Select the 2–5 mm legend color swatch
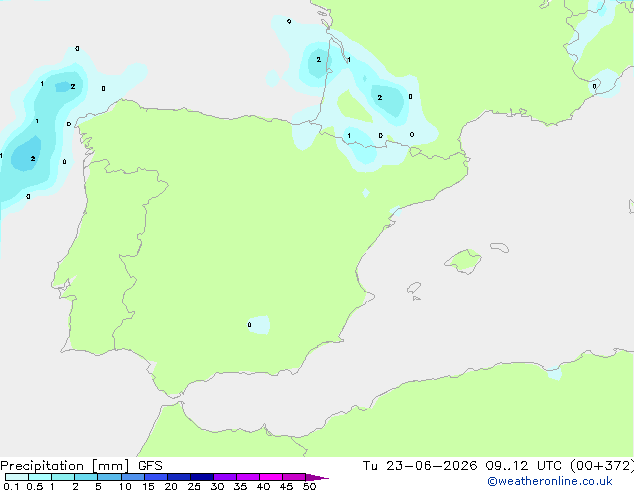 [86, 477]
